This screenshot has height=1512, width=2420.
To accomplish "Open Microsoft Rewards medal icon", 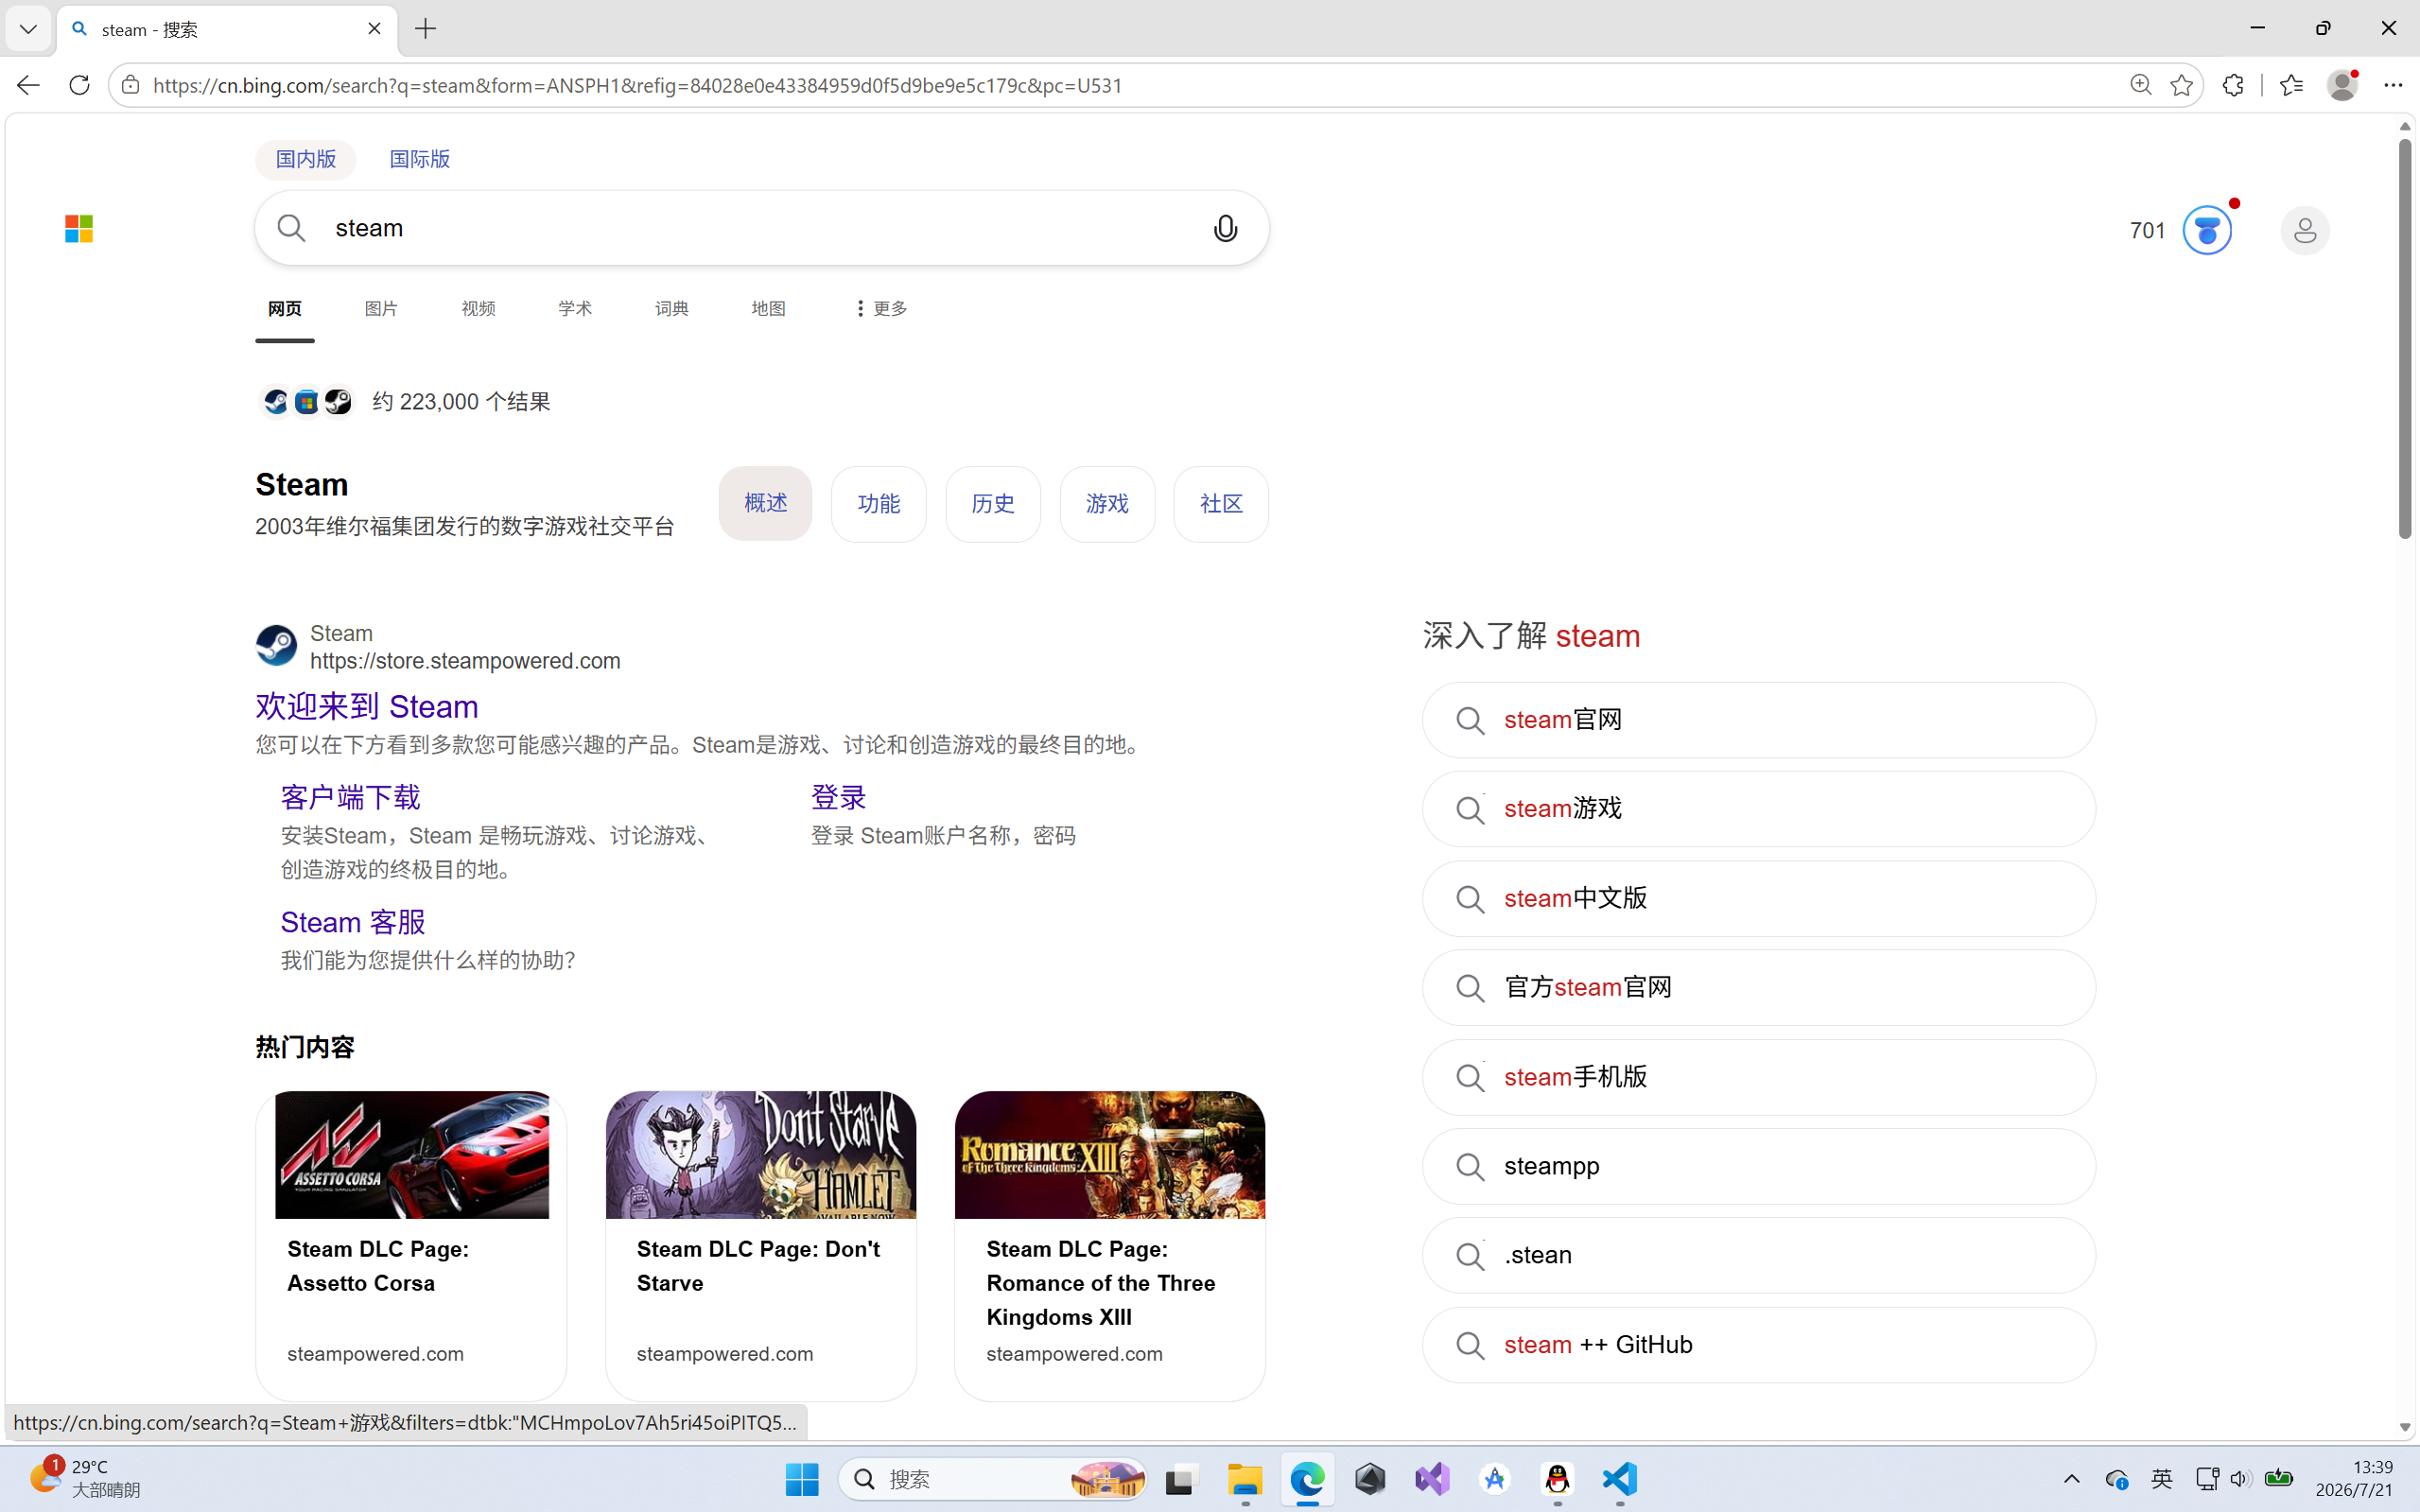I will (x=2207, y=230).
